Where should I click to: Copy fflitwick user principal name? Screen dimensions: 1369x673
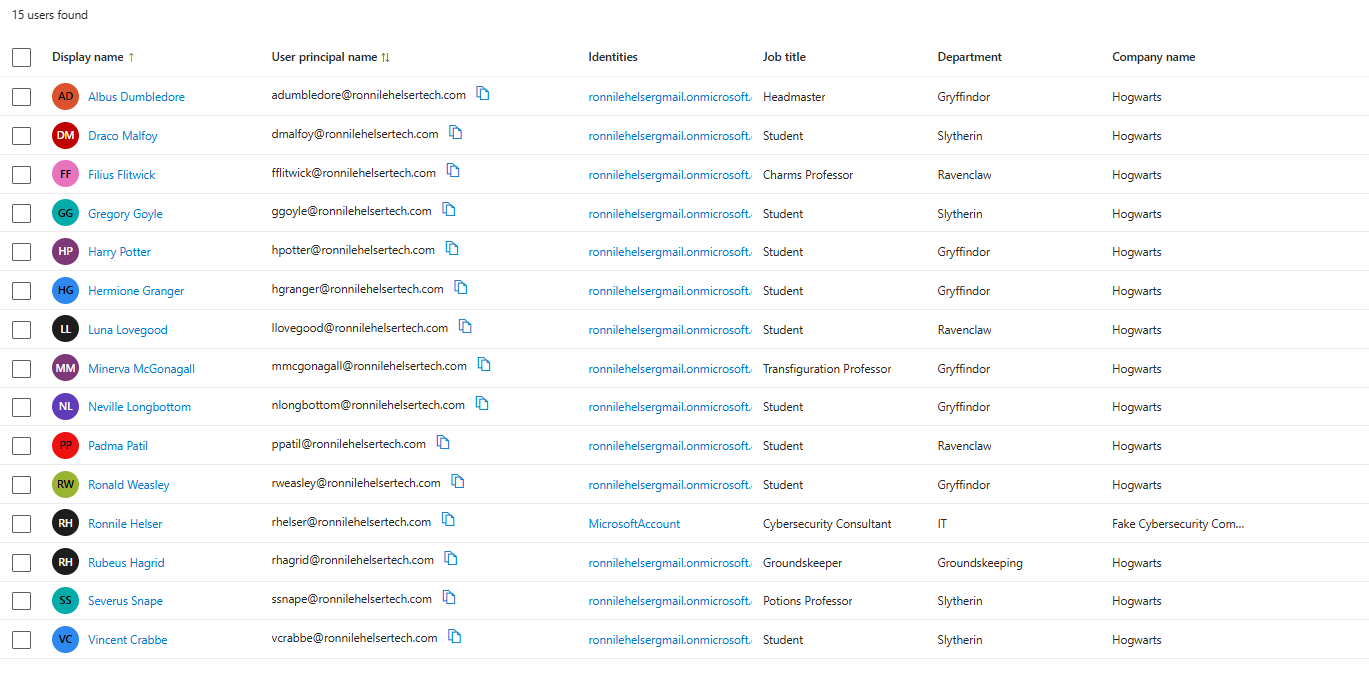453,171
